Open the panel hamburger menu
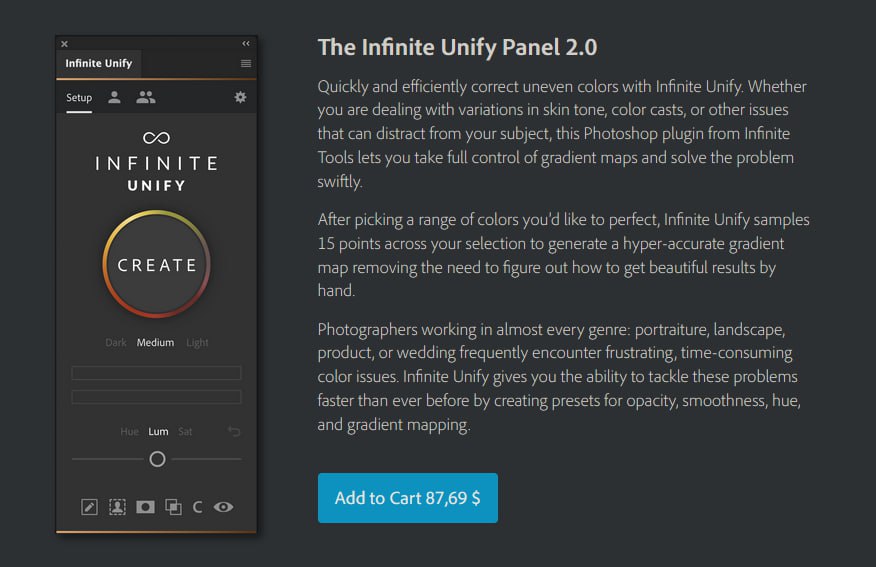Image resolution: width=876 pixels, height=567 pixels. pos(246,63)
